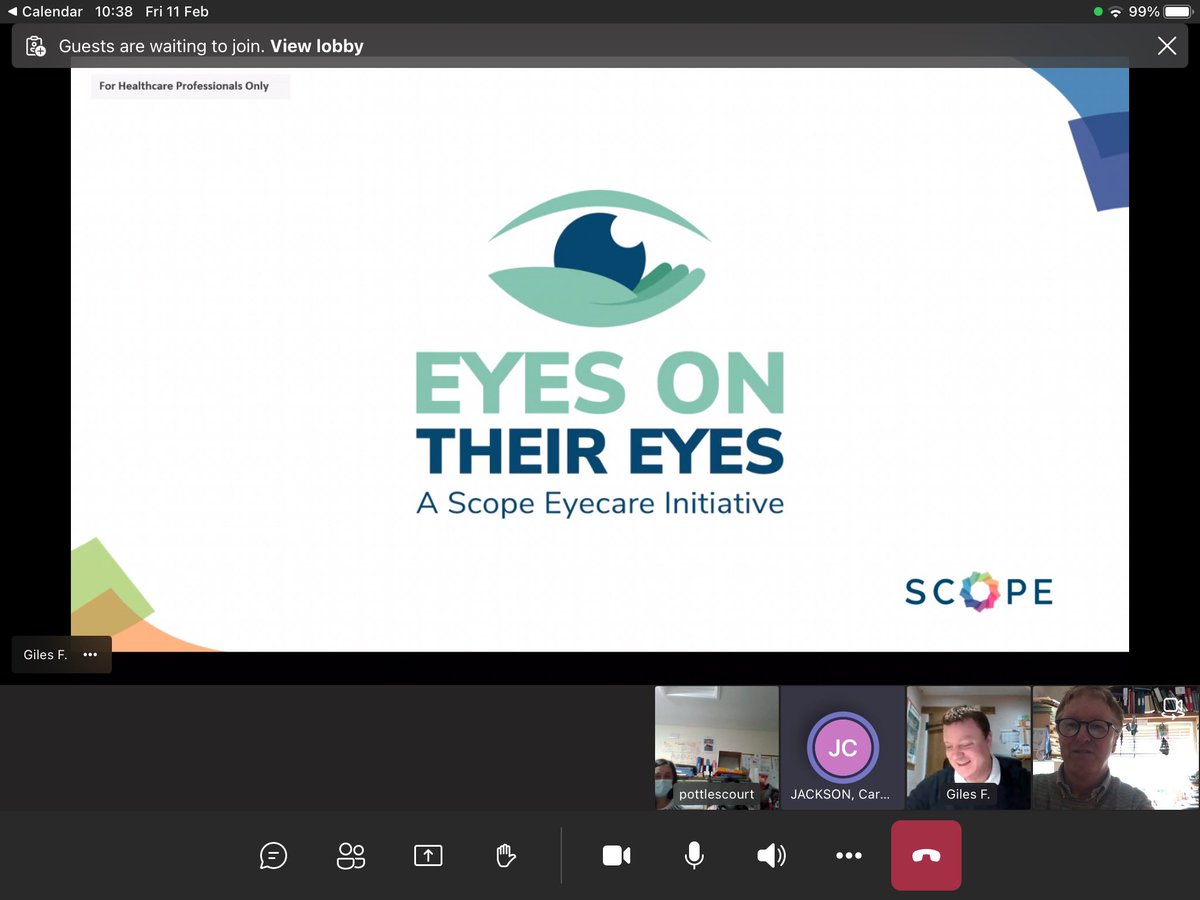Select the pottlescourt video tile
Image resolution: width=1200 pixels, height=900 pixels.
click(x=716, y=748)
